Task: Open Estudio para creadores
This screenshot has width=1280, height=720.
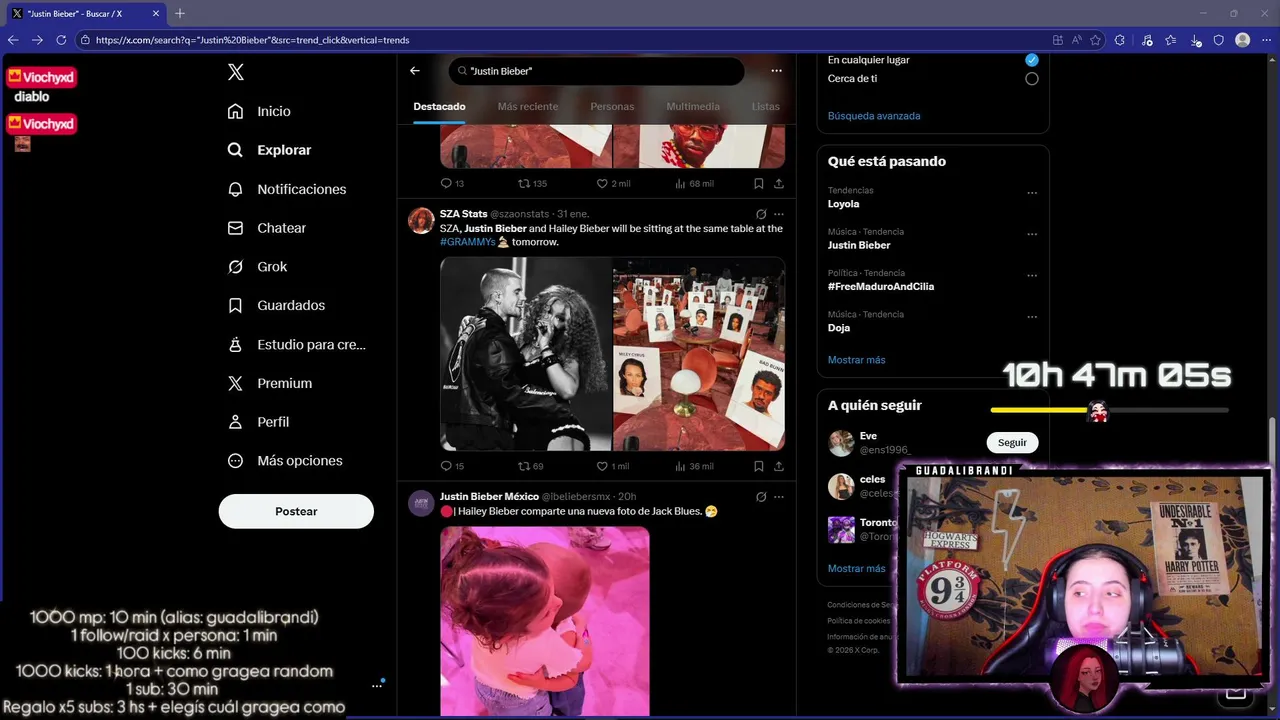Action: (296, 344)
